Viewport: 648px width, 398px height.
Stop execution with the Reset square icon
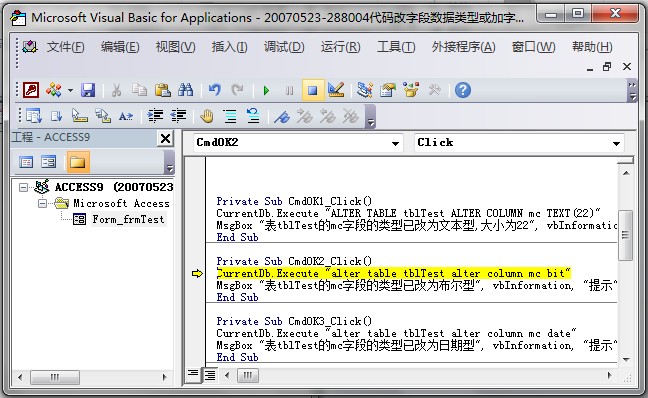(313, 90)
